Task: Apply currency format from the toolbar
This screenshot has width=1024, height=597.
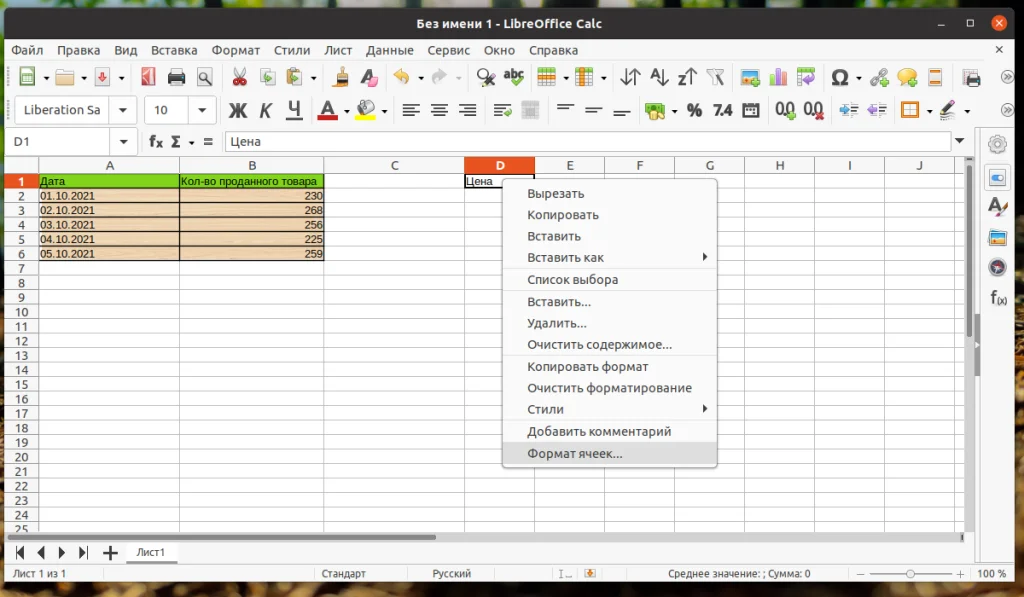Action: (654, 111)
